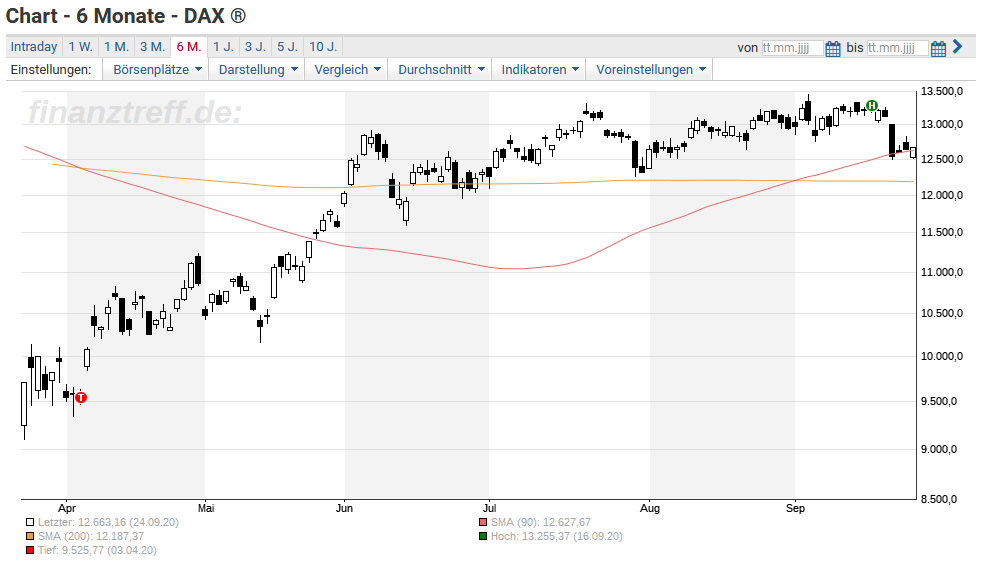Image resolution: width=985 pixels, height=563 pixels.
Task: Click the green Hoch legend swatch
Action: tap(482, 537)
